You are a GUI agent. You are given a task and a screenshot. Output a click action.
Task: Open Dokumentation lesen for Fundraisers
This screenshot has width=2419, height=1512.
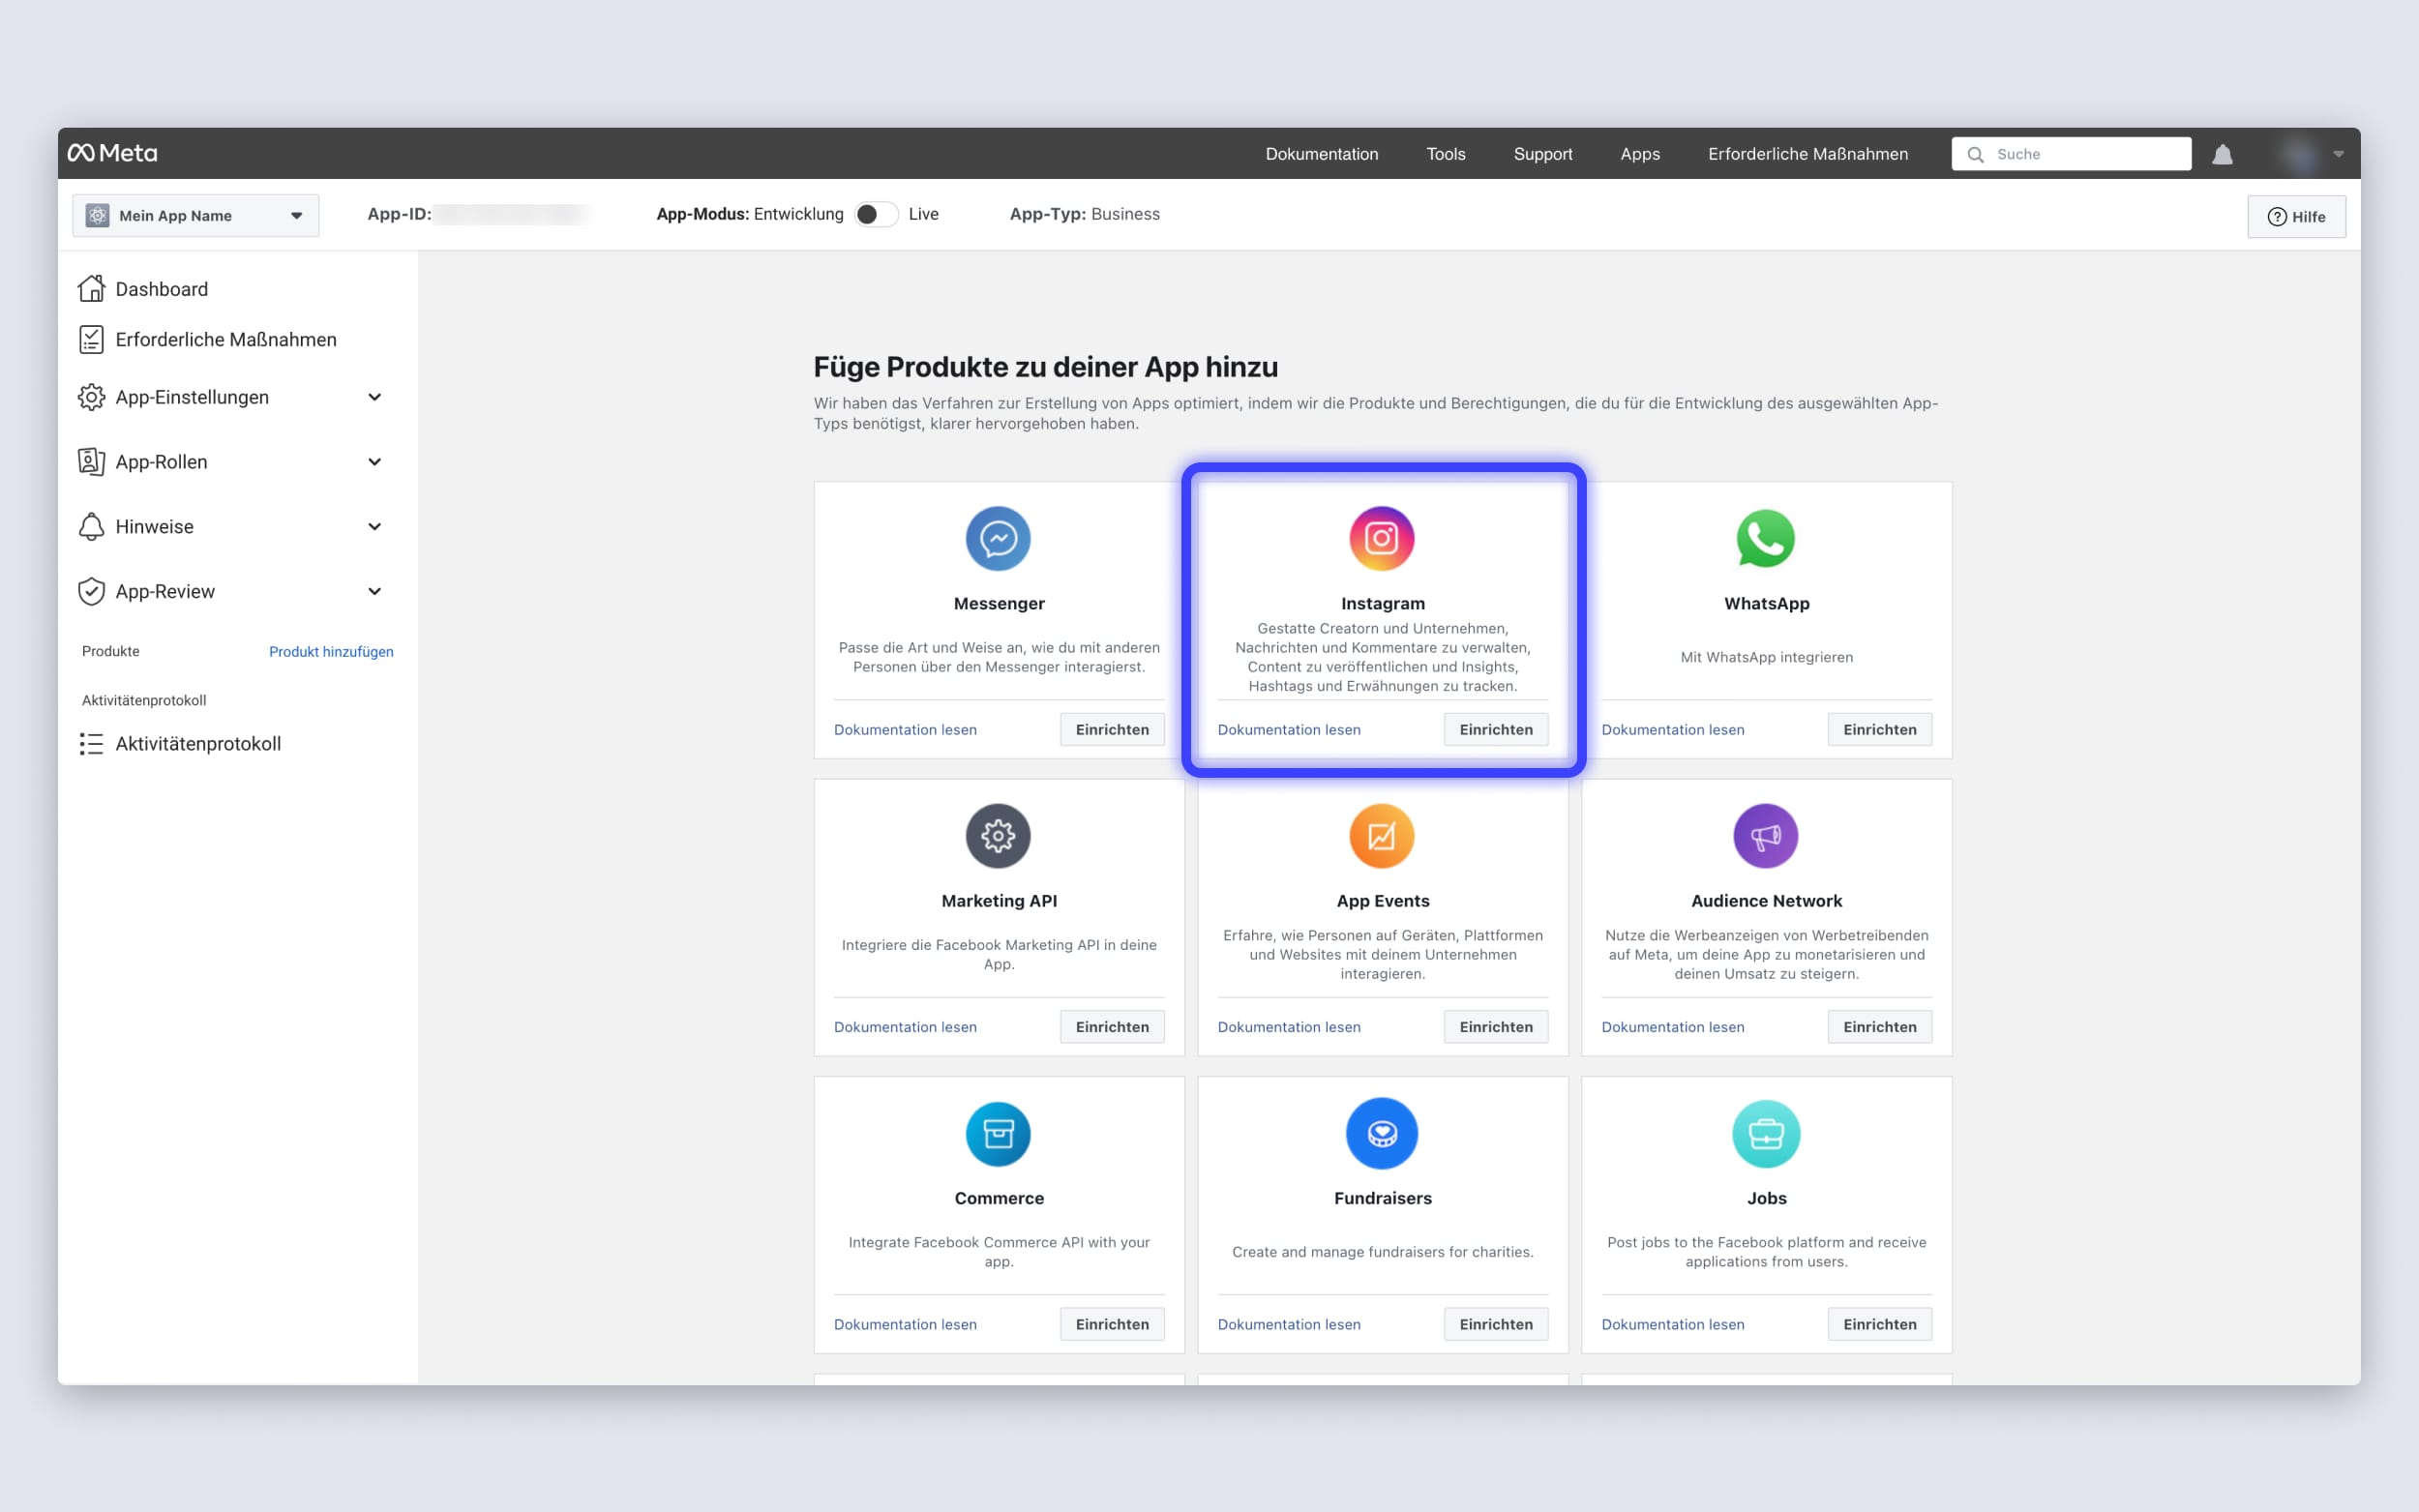click(1288, 1323)
